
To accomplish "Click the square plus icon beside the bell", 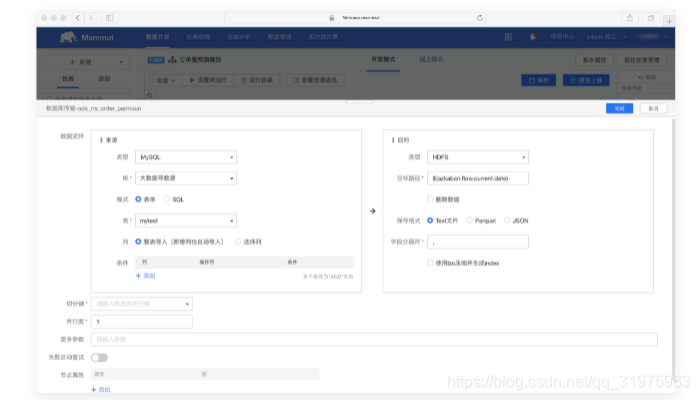I will pyautogui.click(x=508, y=37).
